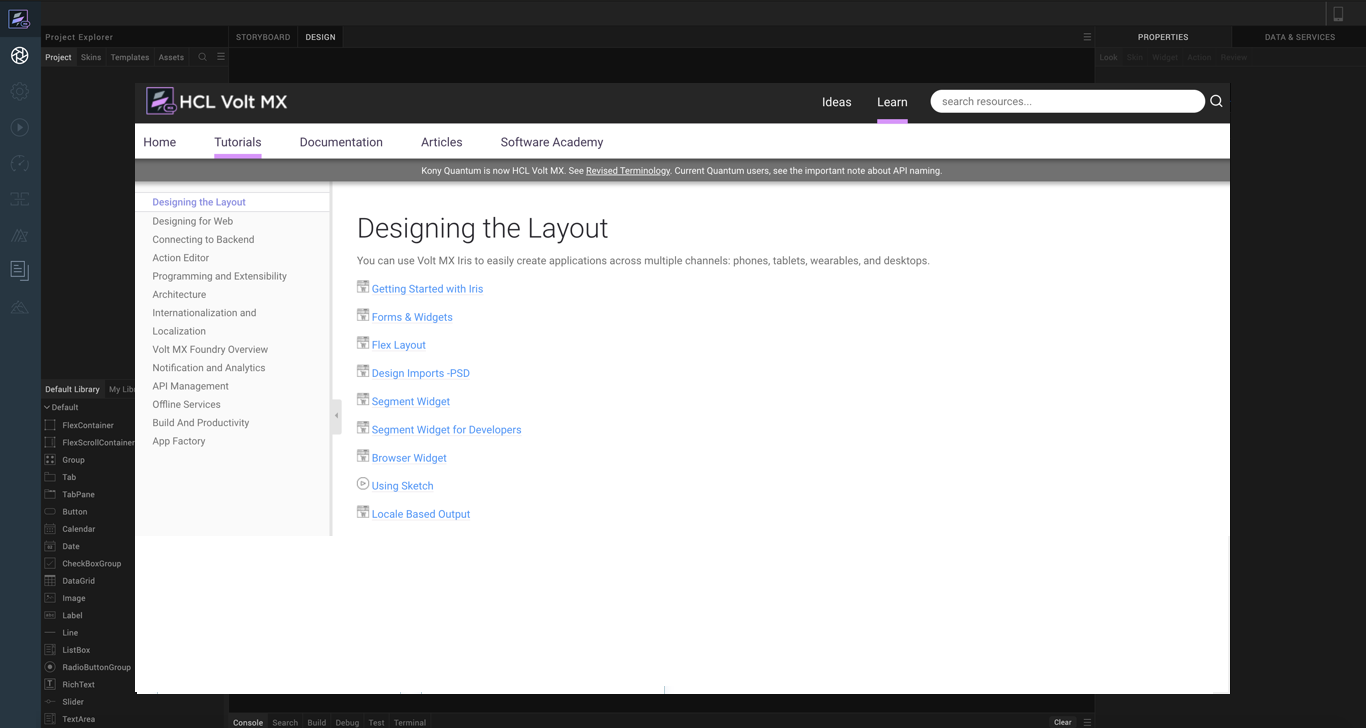Open the Flex Layout tutorial link

click(399, 345)
